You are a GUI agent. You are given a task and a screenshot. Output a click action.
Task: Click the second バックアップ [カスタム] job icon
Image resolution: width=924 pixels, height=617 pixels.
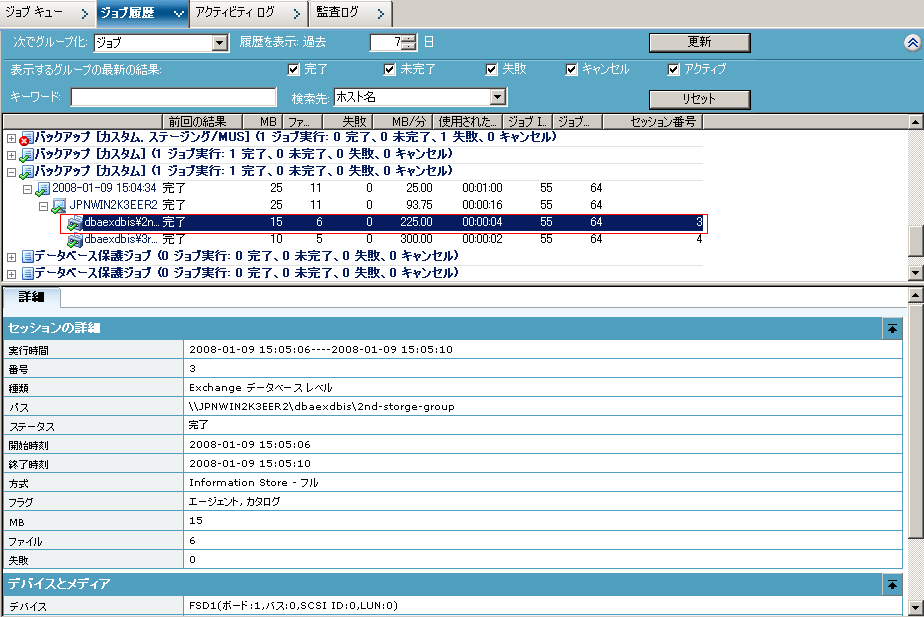[26, 156]
